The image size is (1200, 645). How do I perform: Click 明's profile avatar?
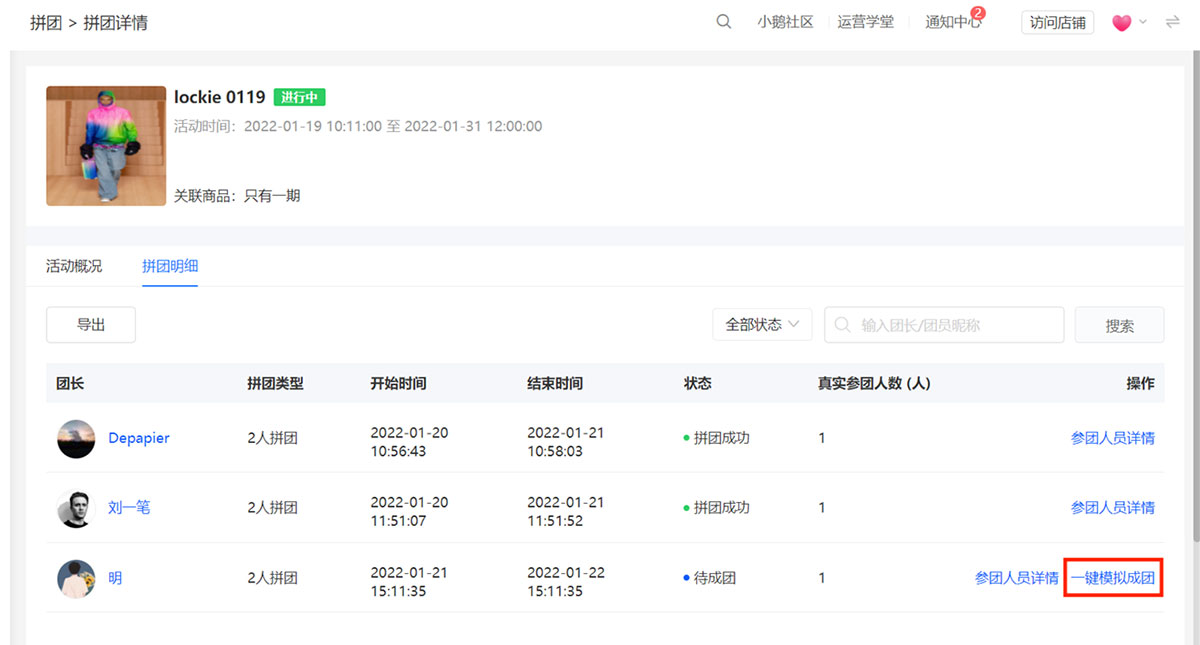point(76,578)
